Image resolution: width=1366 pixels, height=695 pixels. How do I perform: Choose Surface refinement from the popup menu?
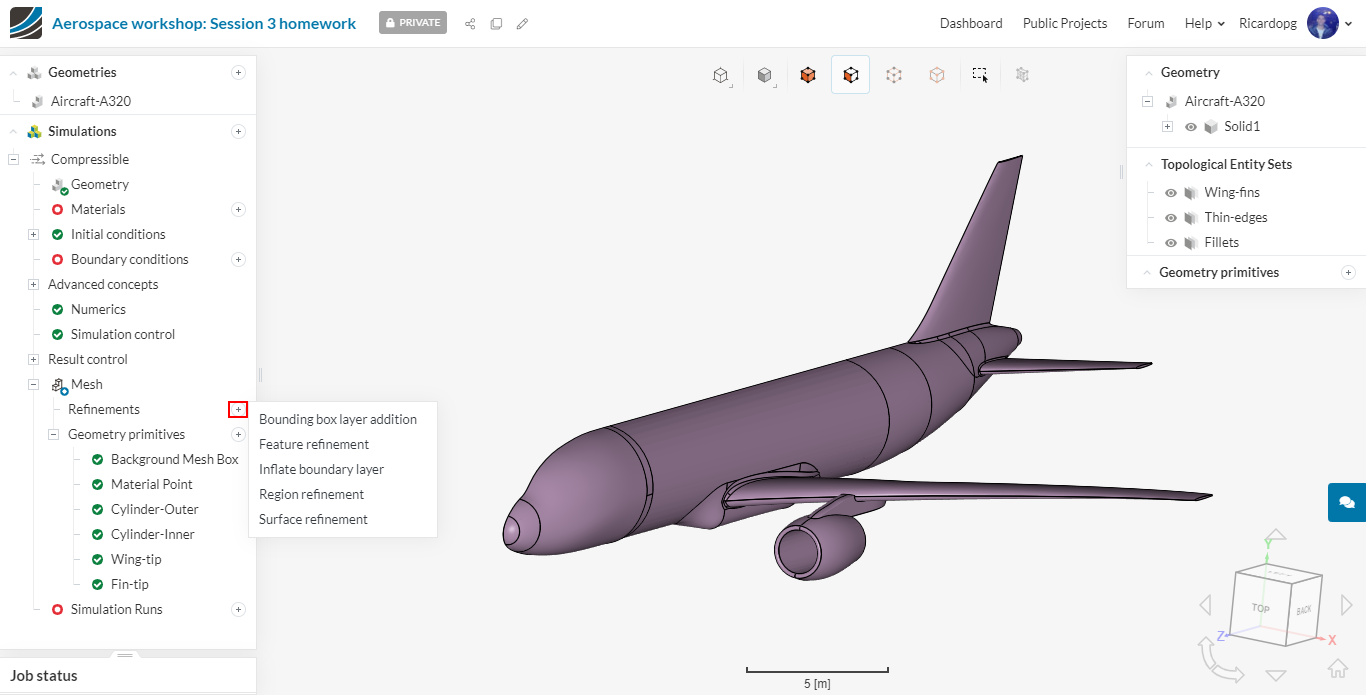313,519
